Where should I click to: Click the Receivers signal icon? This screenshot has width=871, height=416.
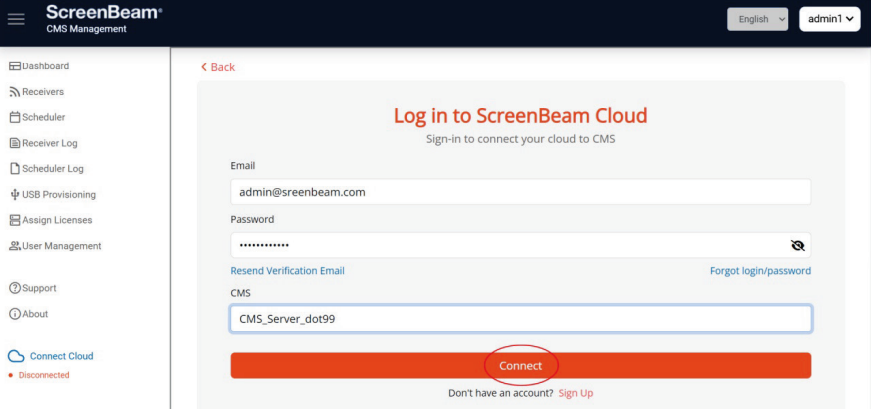tap(15, 92)
